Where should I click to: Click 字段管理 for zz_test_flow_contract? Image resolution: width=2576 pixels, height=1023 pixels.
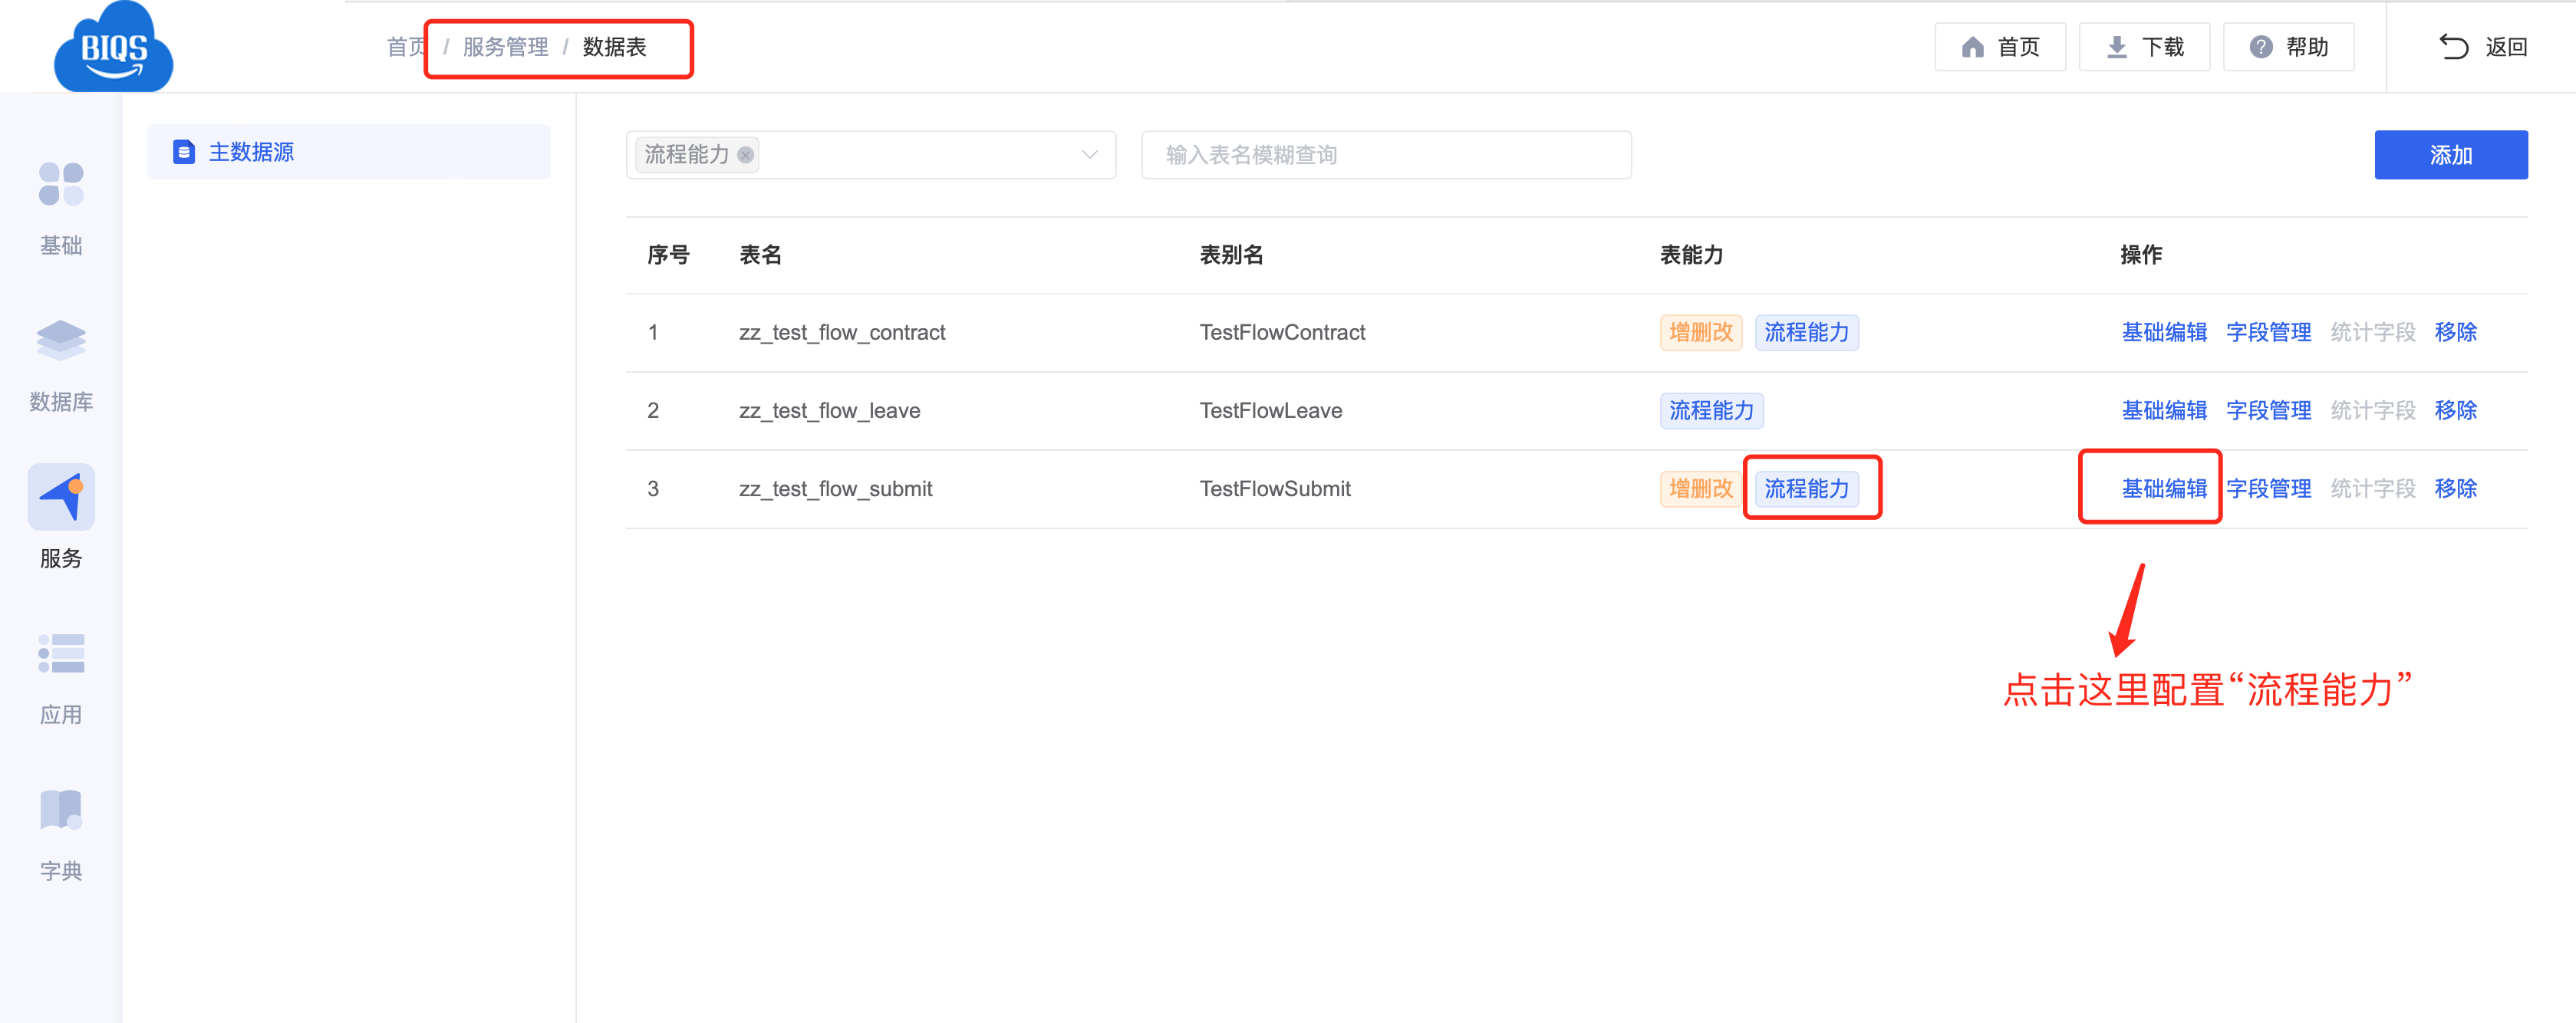(x=2268, y=332)
